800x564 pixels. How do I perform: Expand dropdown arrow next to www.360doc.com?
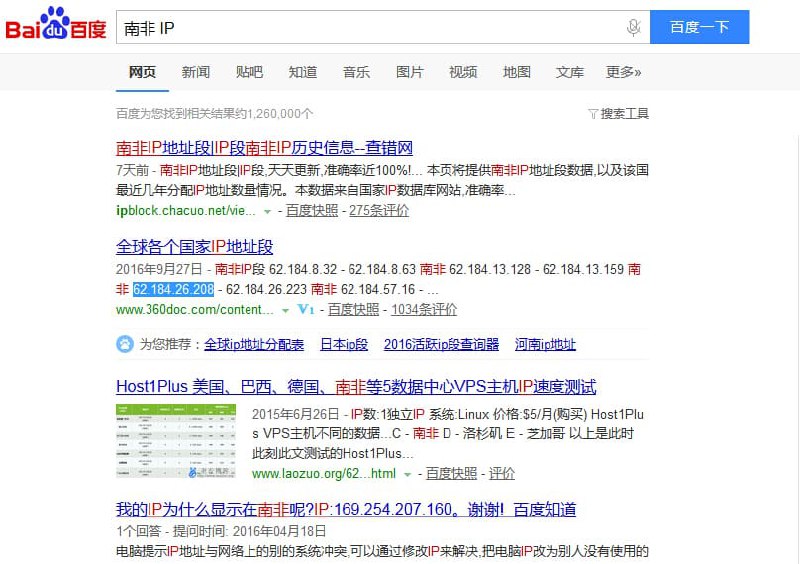coord(285,310)
